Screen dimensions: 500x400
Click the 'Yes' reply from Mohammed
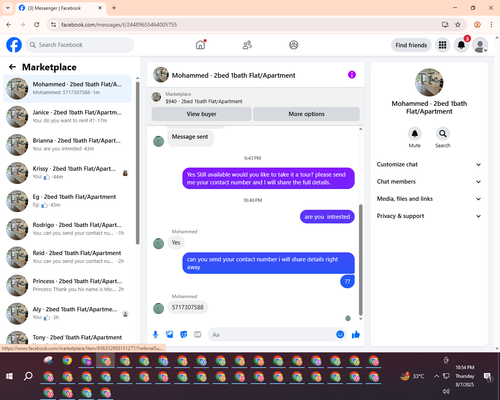[x=176, y=243]
